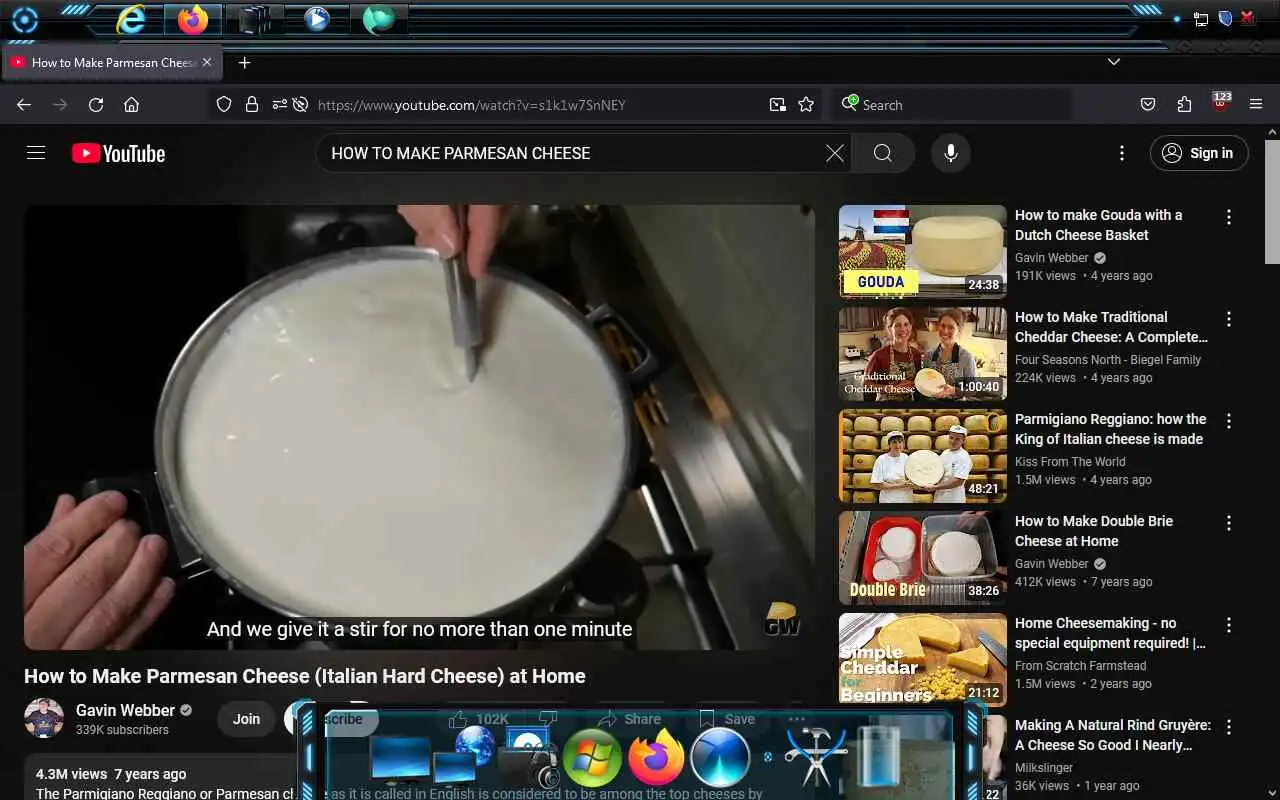Open the system start orb in top bar
Image resolution: width=1280 pixels, height=800 pixels.
pos(24,19)
